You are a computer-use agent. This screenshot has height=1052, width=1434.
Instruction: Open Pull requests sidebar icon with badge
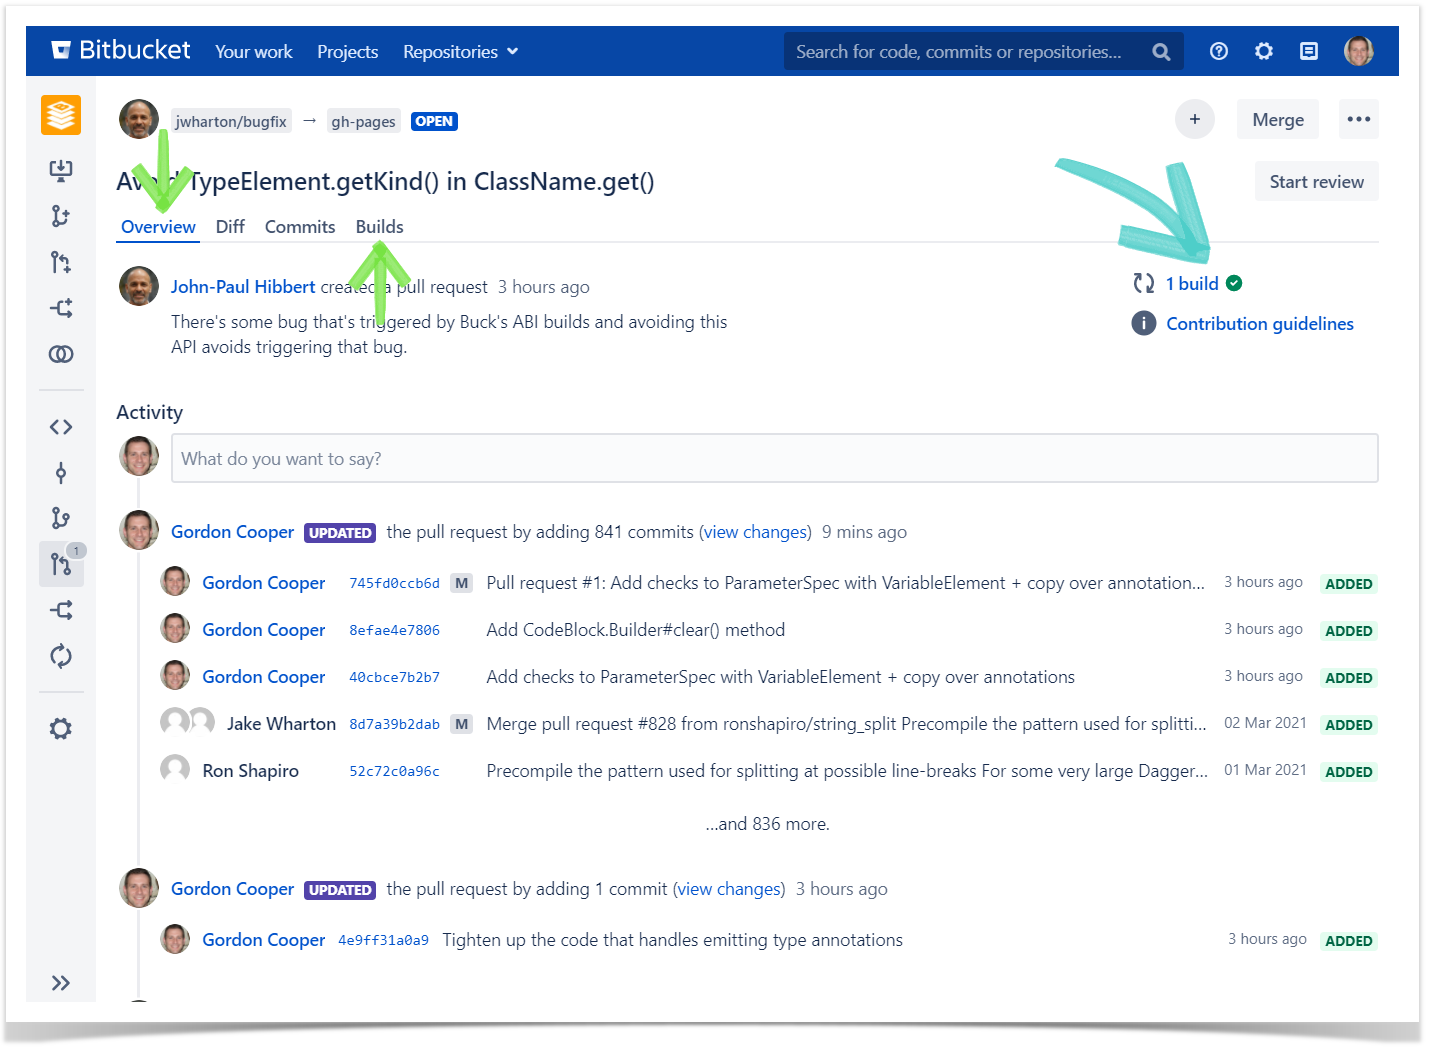(x=61, y=564)
